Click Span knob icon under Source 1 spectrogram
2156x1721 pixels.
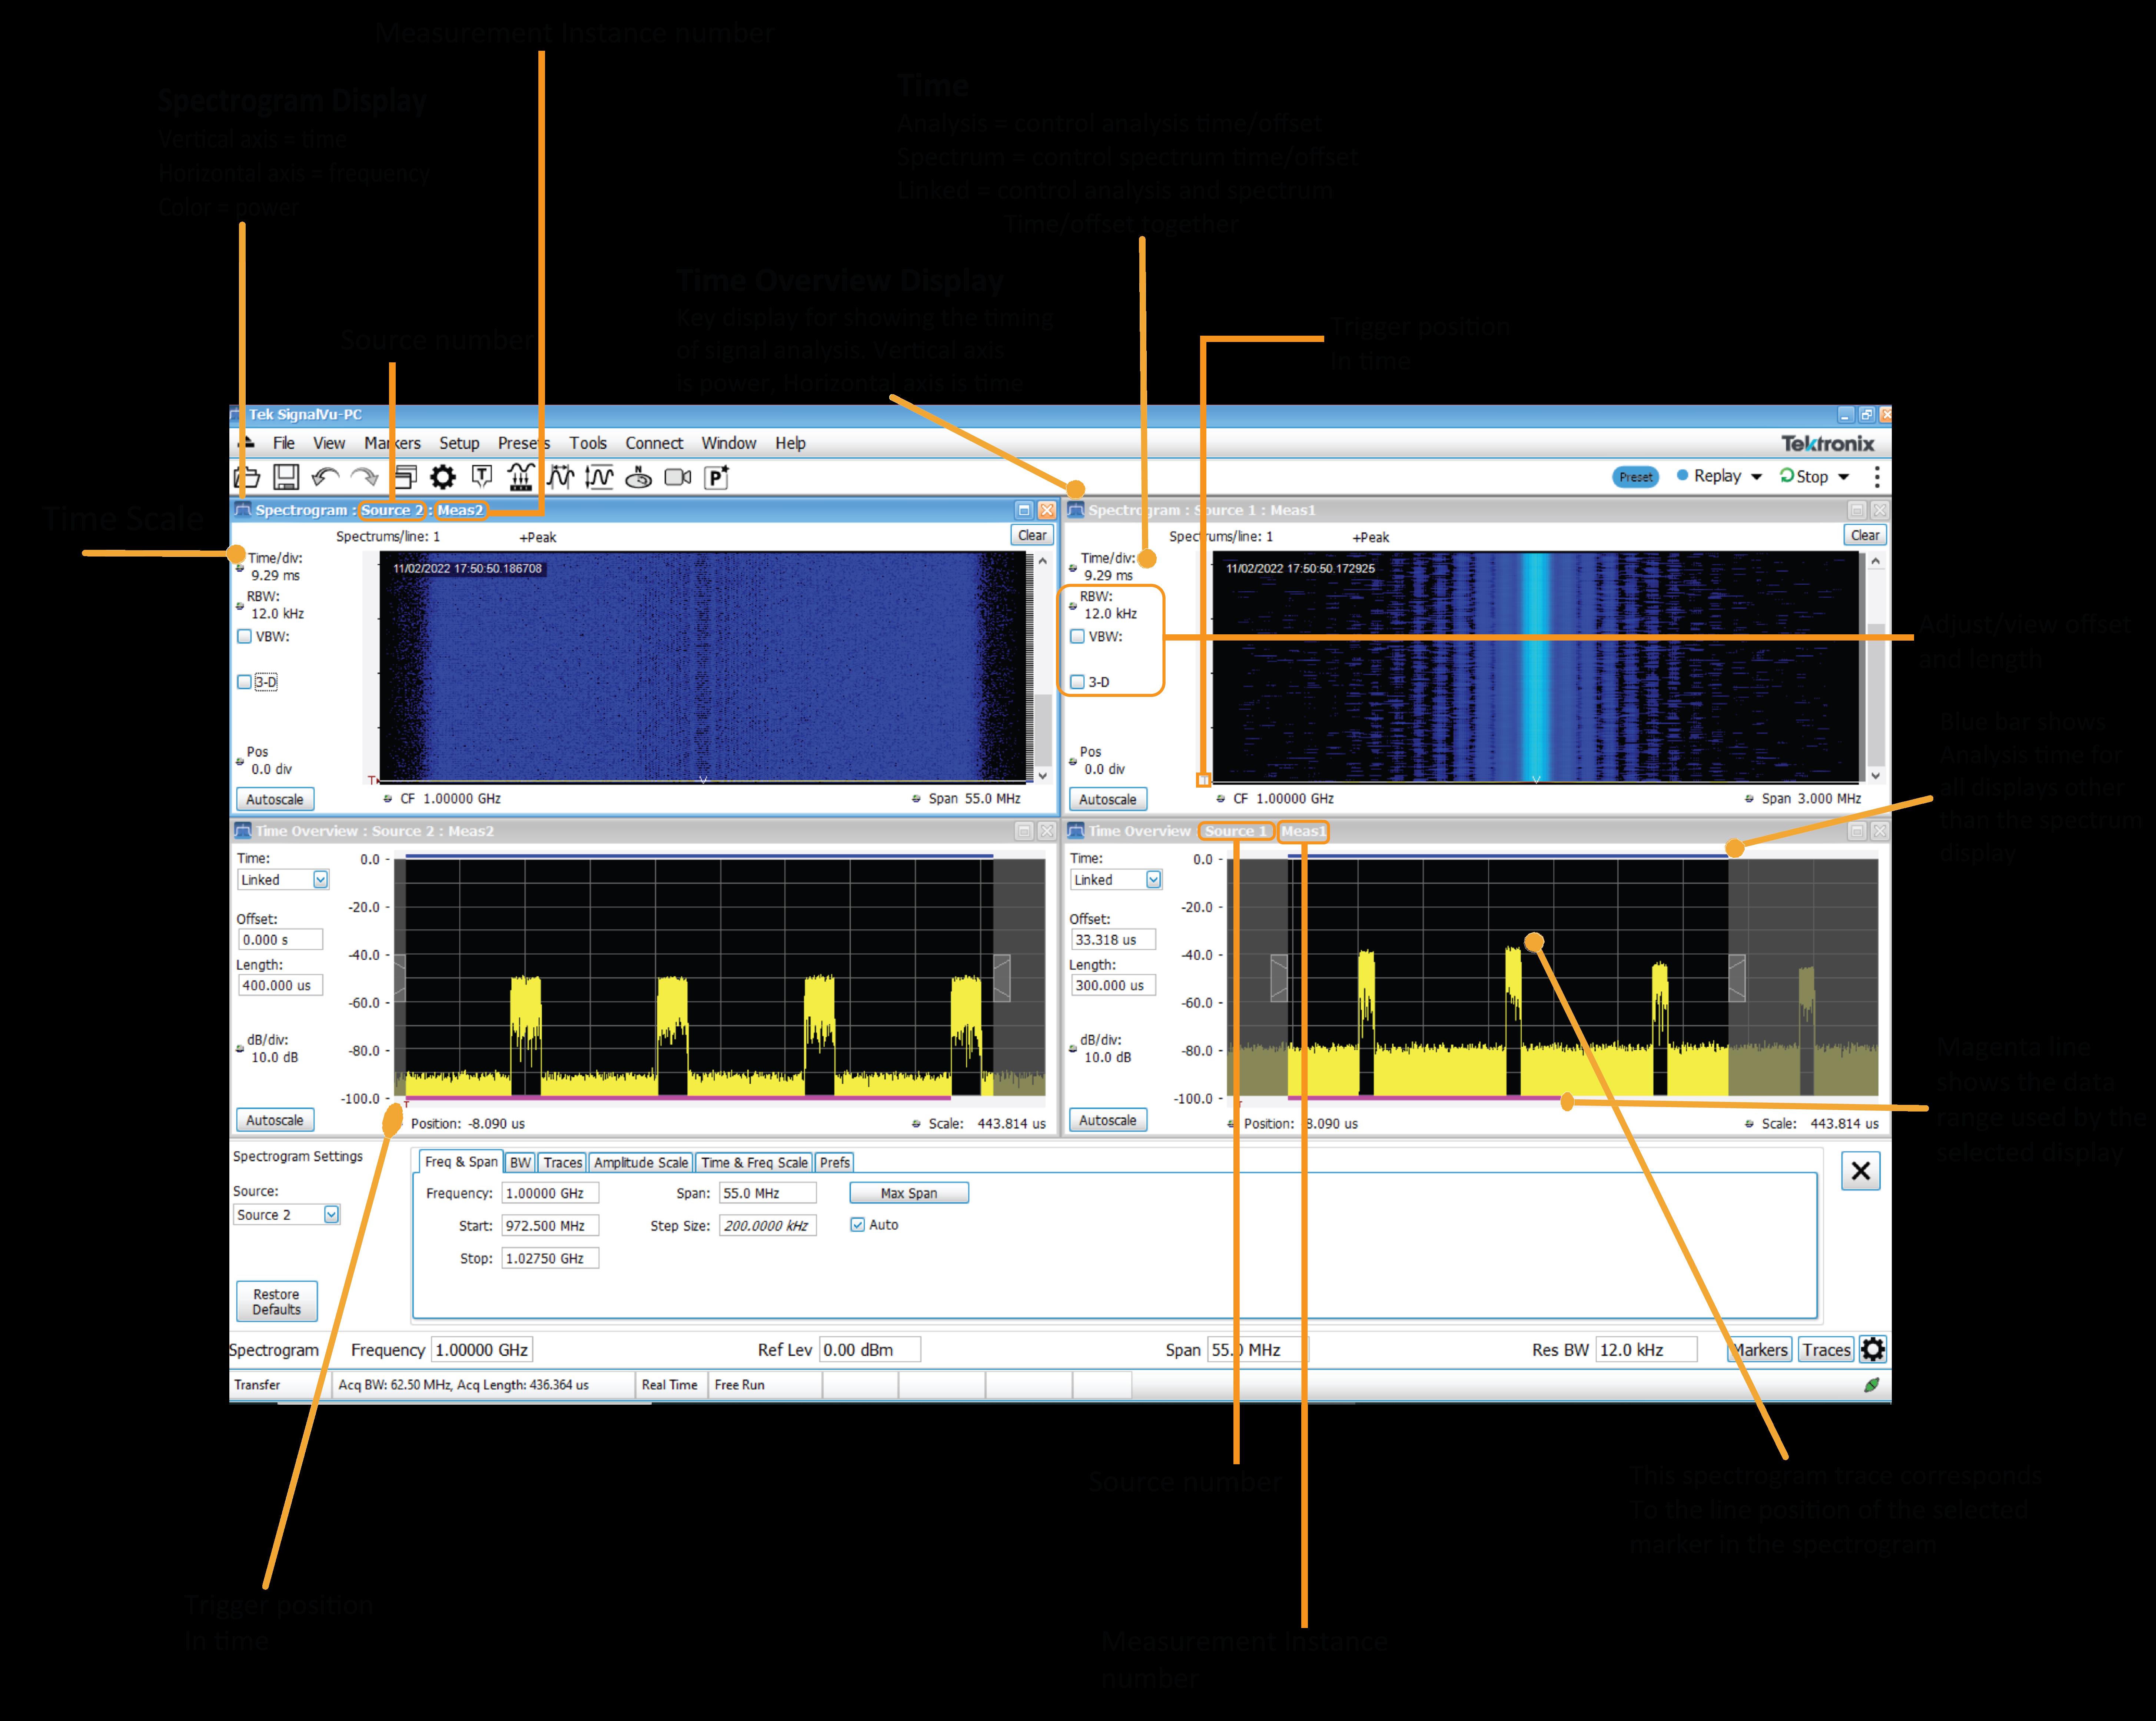[x=1749, y=799]
